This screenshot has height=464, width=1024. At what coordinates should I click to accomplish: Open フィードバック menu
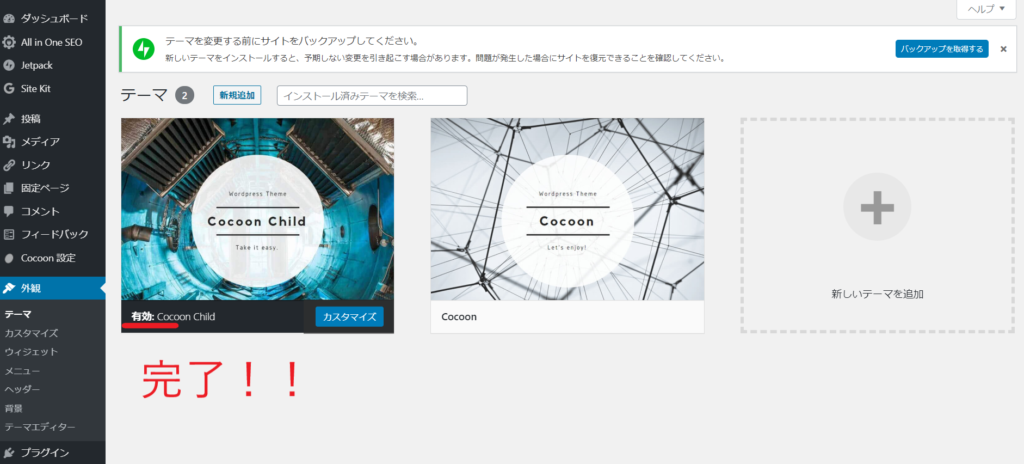(53, 234)
